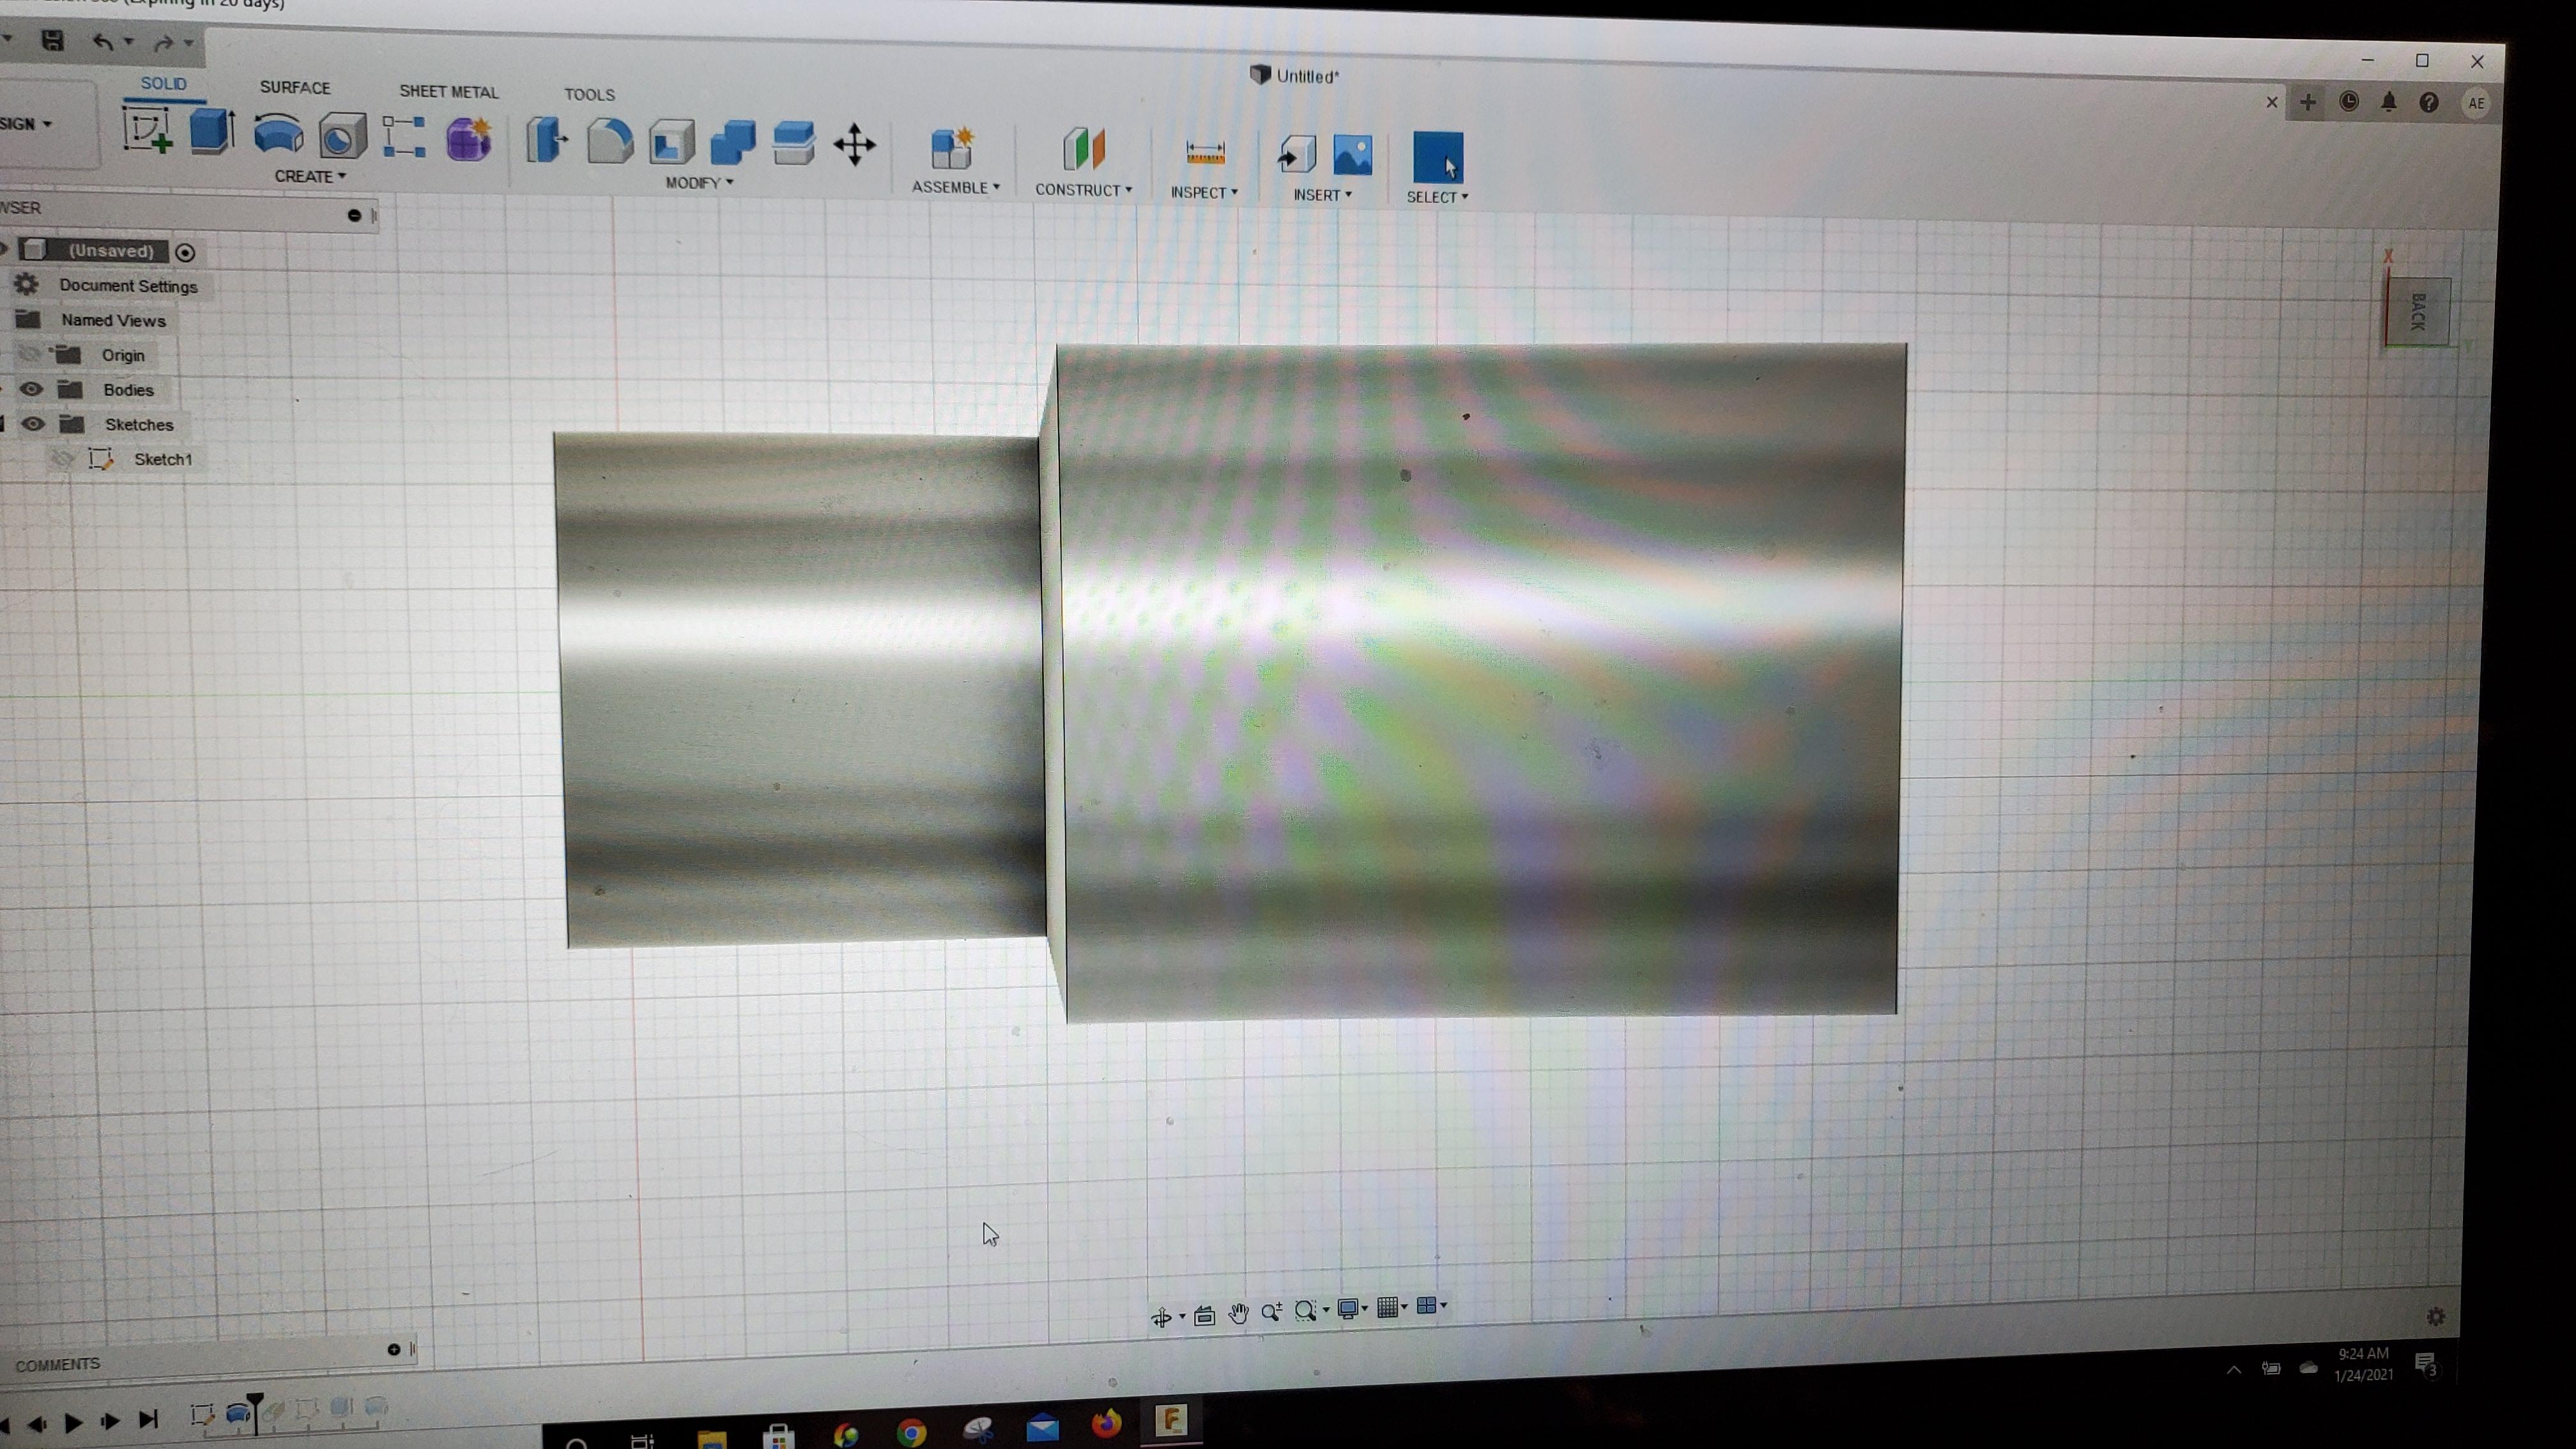Open Chrome from the taskbar
Viewport: 2576px width, 1449px height.
point(910,1432)
